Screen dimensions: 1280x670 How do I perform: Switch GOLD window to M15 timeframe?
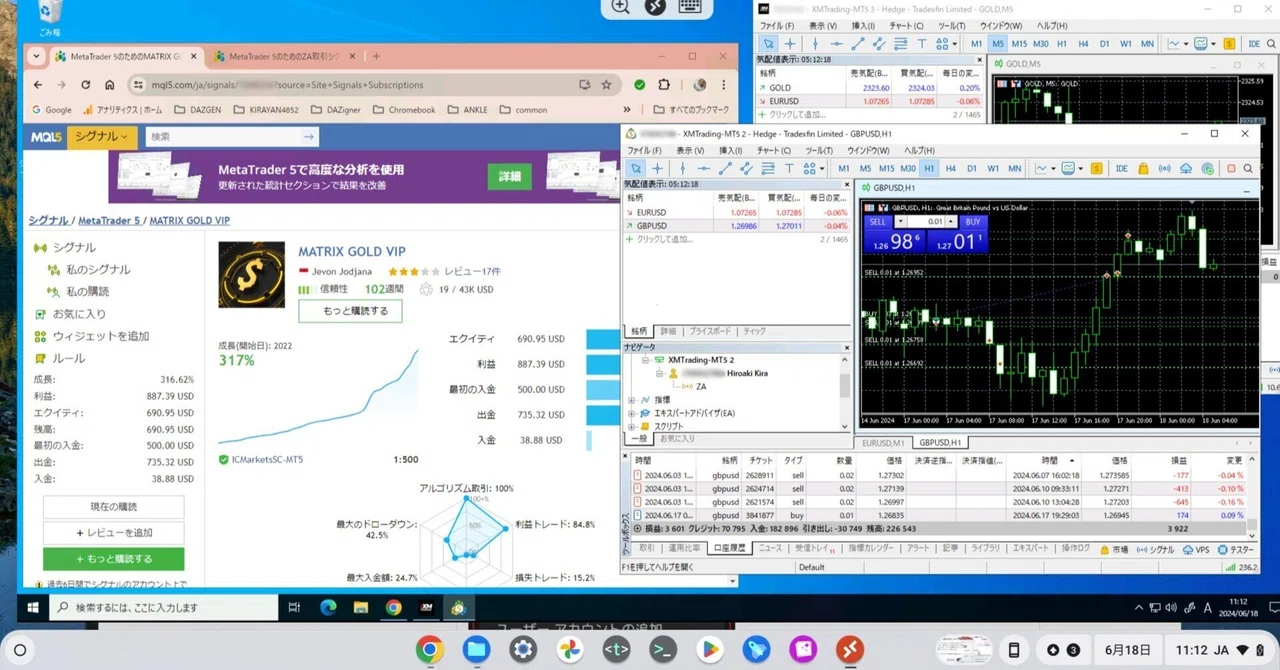1019,44
